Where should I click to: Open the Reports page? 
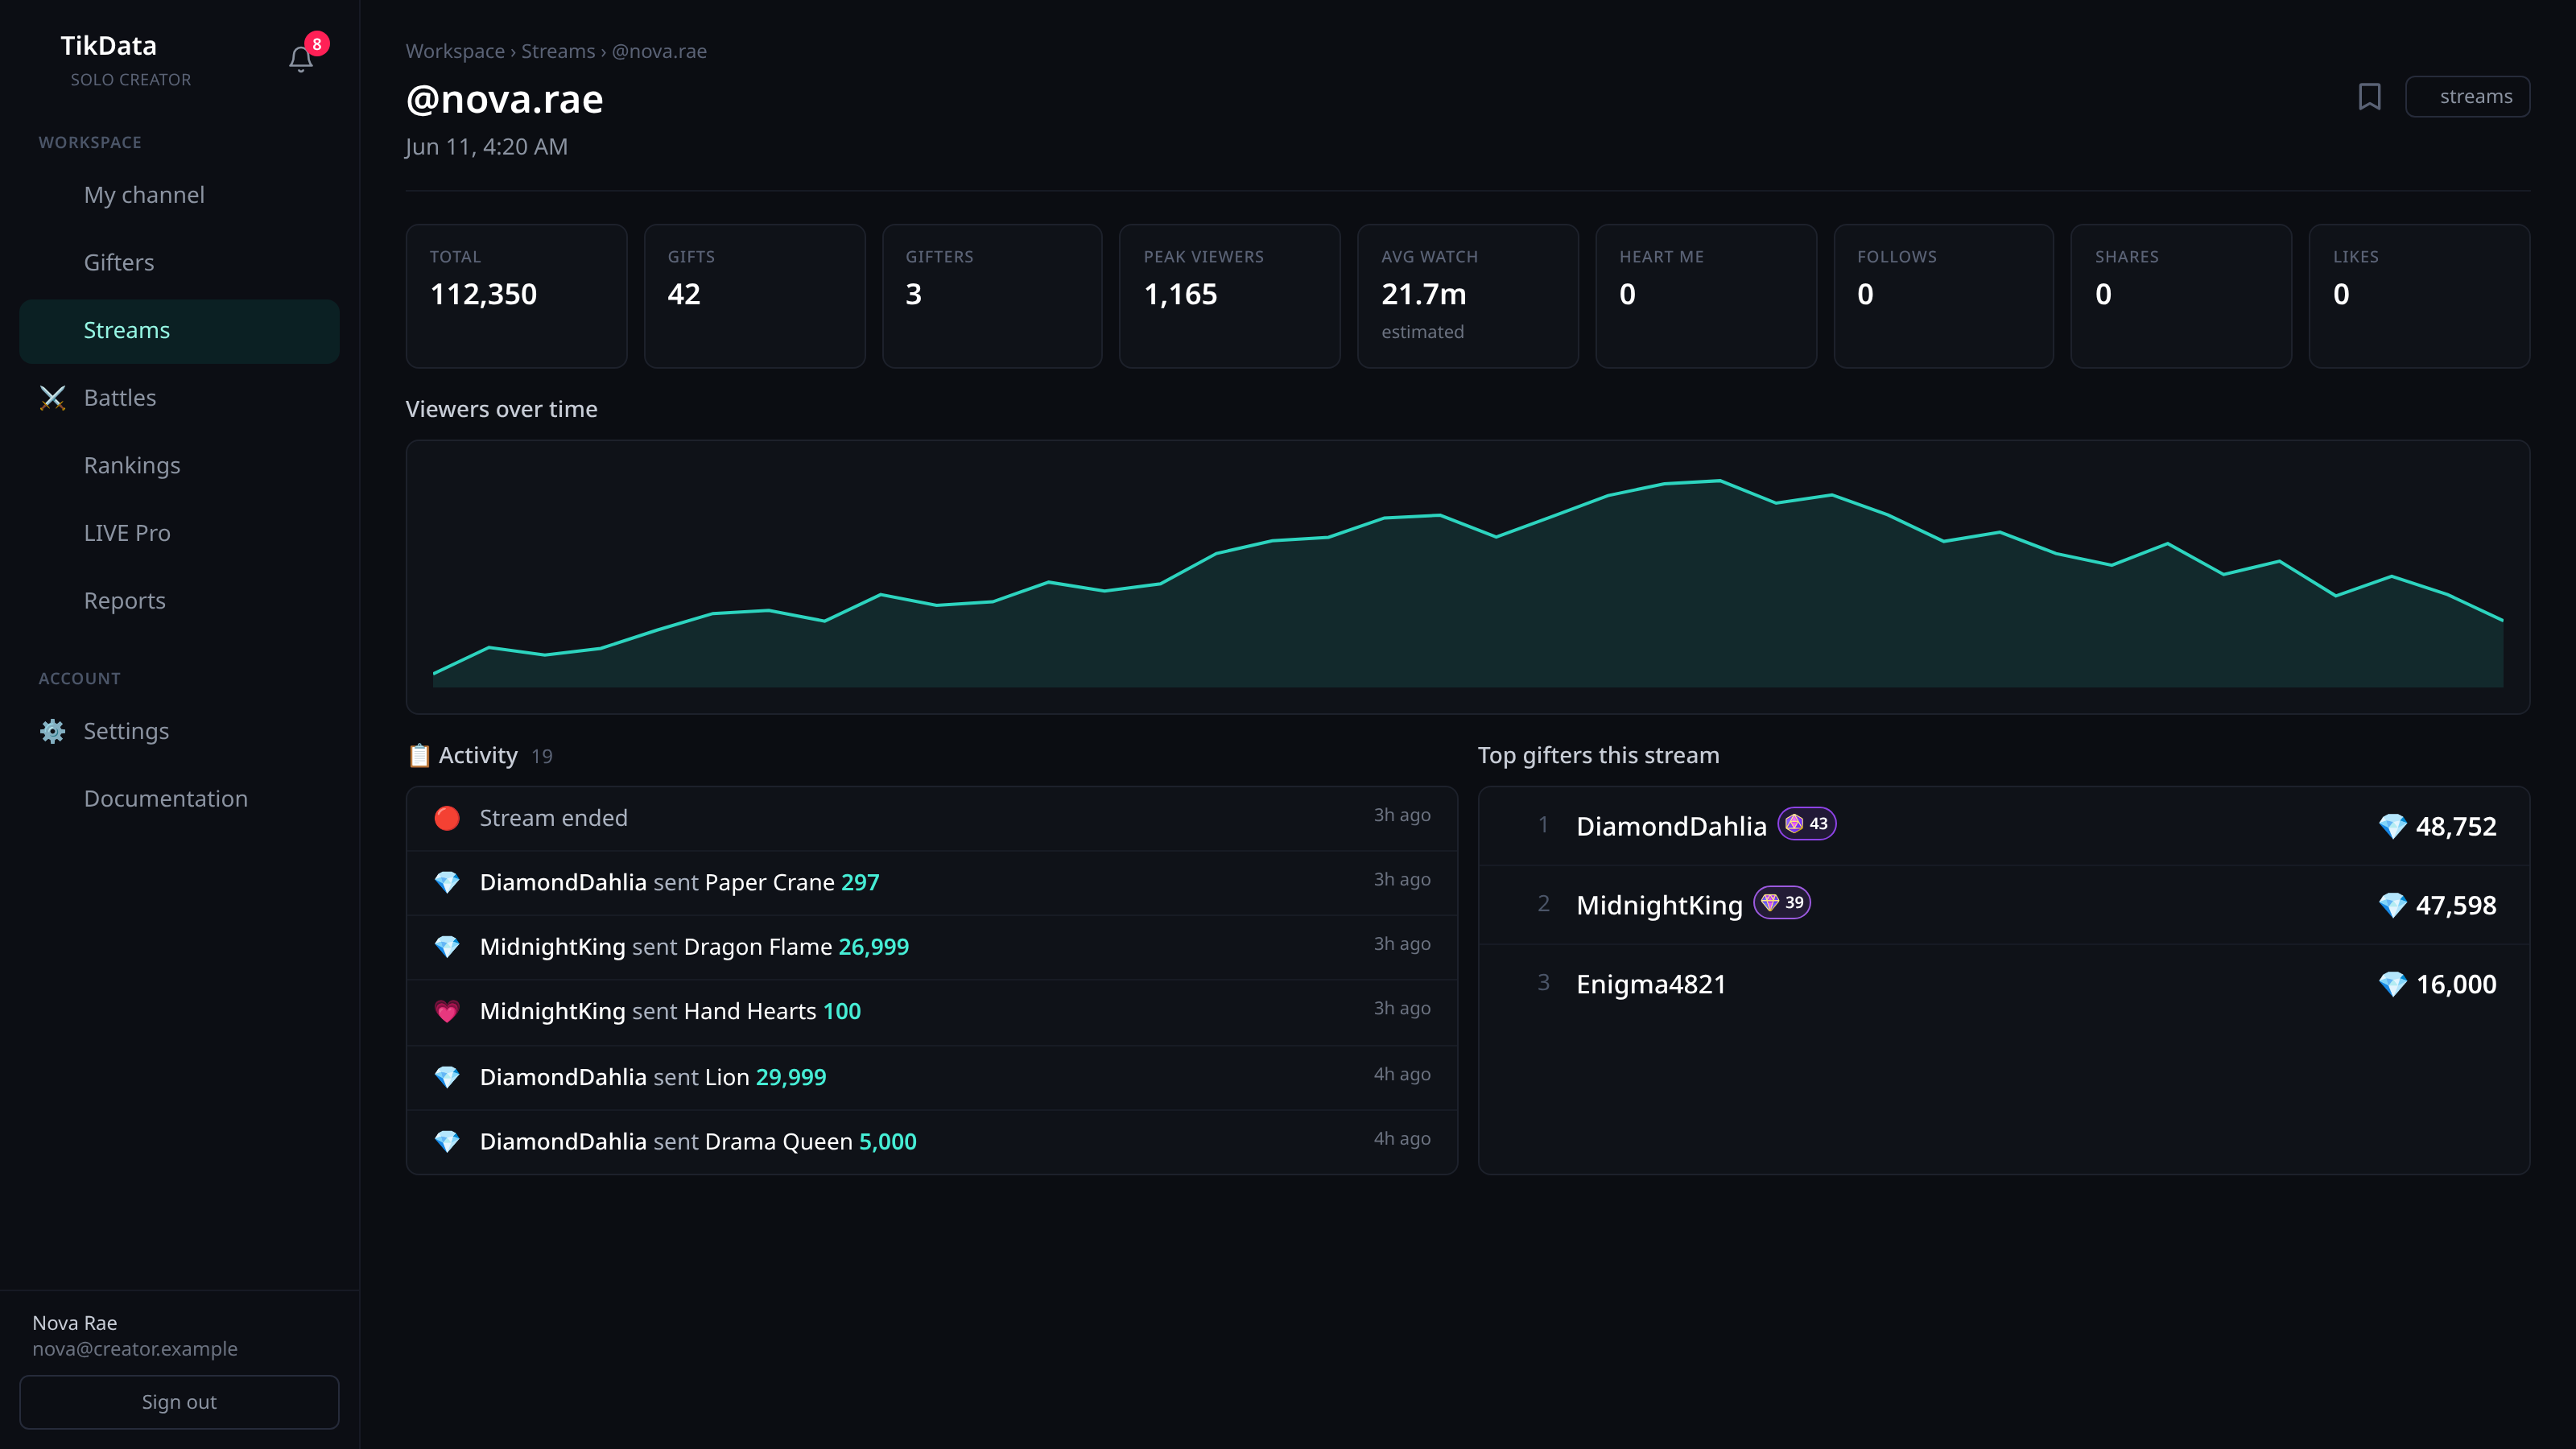tap(179, 601)
